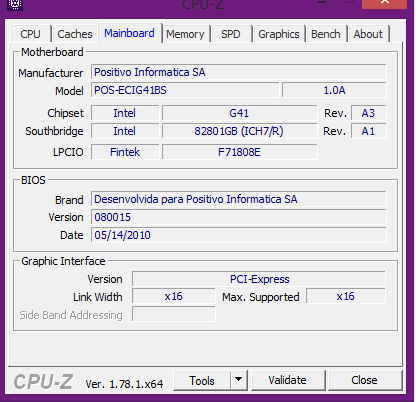The image size is (420, 402).
Task: Click the Tools button
Action: [202, 380]
